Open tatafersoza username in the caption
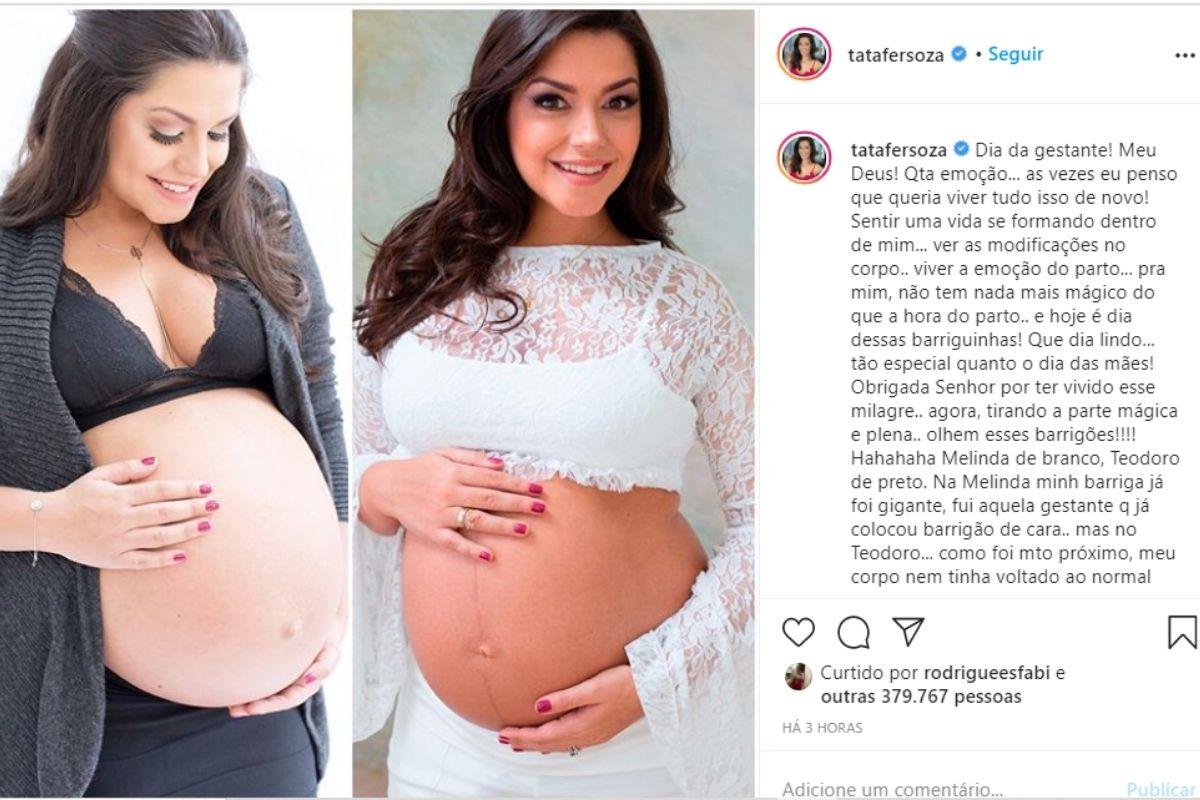This screenshot has width=1200, height=800. pyautogui.click(x=898, y=149)
